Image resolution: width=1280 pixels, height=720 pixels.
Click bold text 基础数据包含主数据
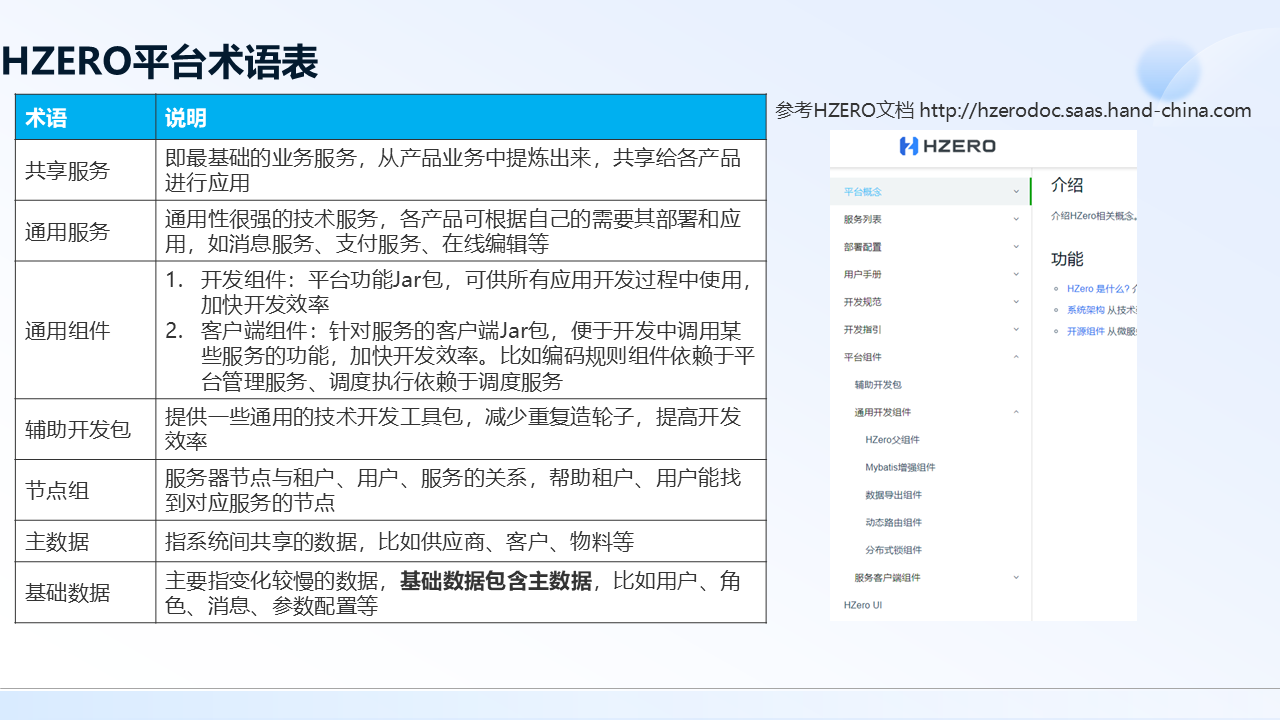(x=496, y=581)
